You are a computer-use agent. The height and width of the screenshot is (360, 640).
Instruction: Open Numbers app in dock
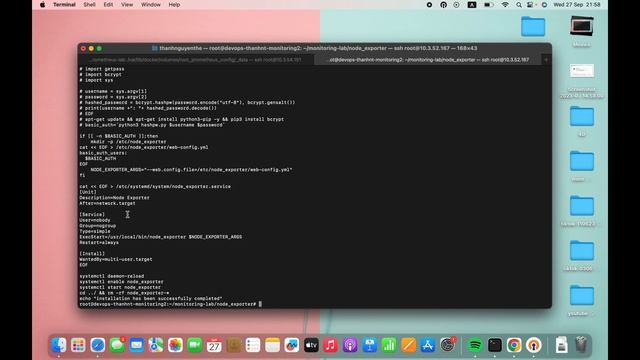[x=389, y=345]
